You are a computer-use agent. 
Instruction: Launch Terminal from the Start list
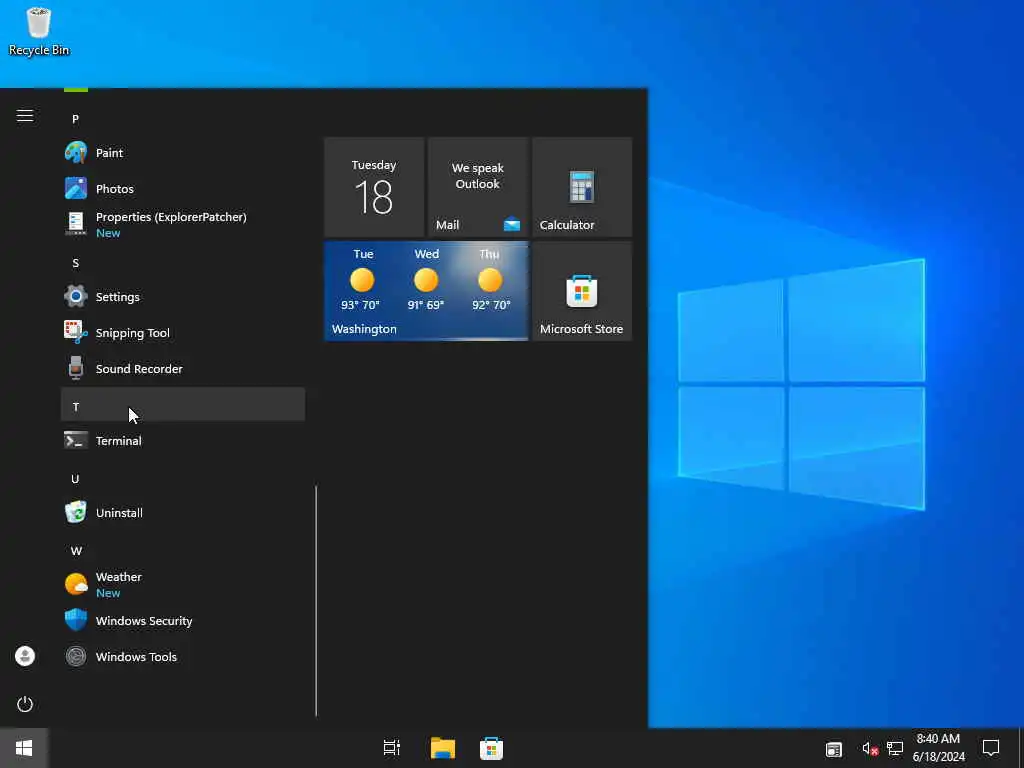pyautogui.click(x=183, y=441)
